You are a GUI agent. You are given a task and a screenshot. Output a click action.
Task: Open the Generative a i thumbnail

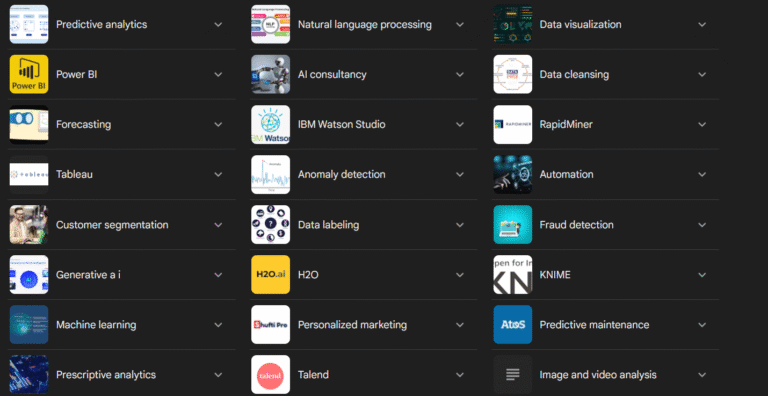[29, 274]
